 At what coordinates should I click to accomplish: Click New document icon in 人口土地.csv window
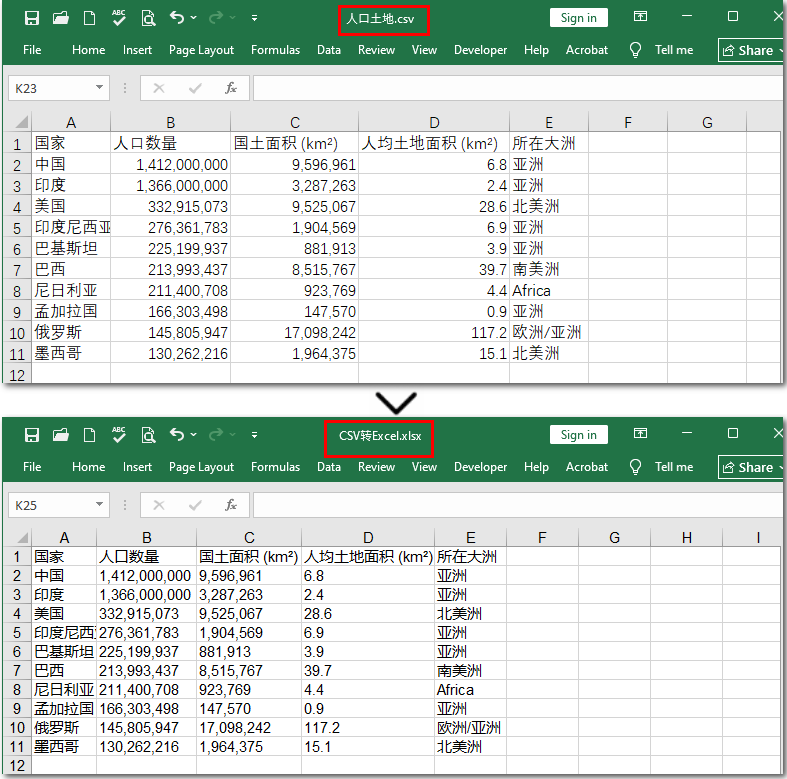(90, 18)
